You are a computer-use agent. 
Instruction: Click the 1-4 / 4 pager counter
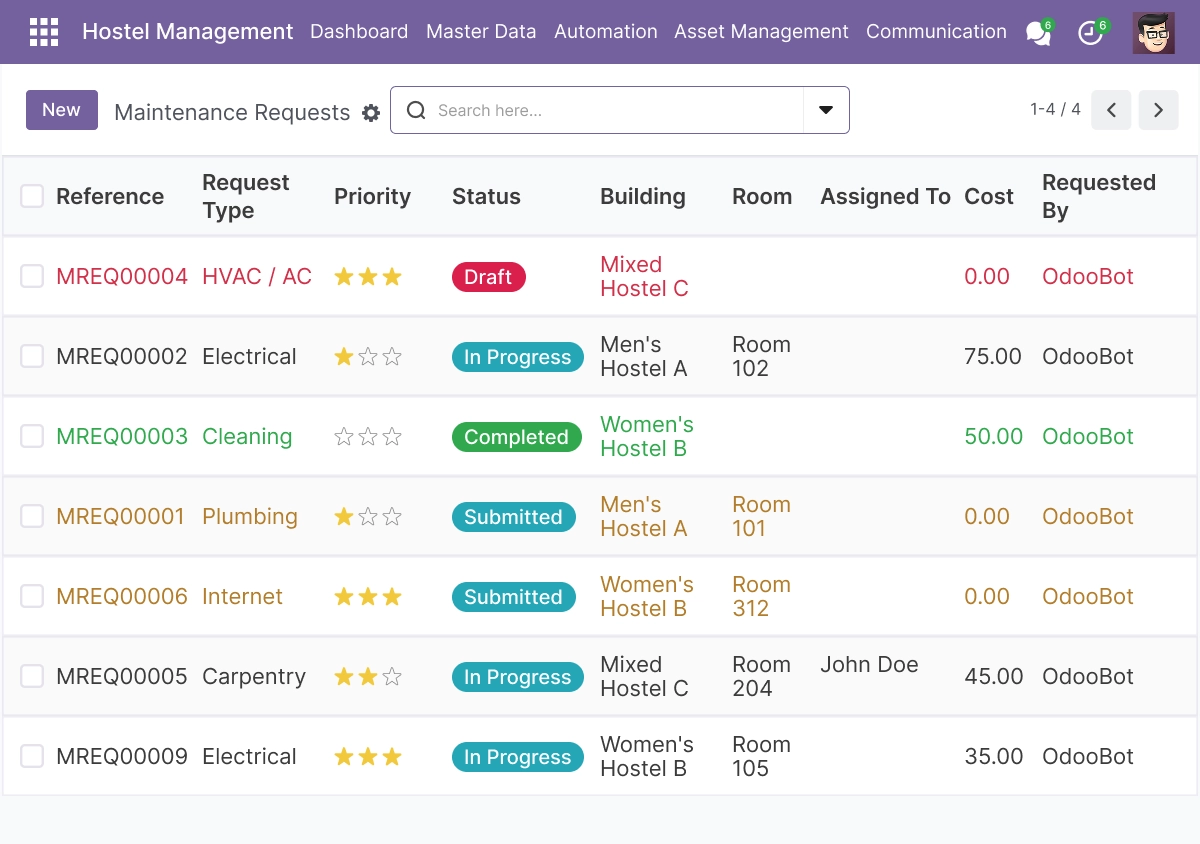point(1055,110)
